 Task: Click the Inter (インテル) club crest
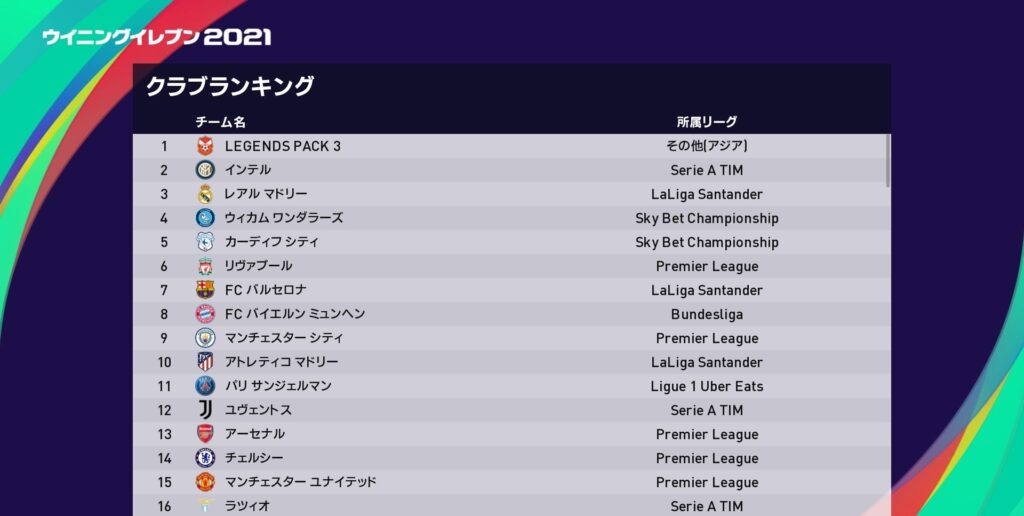pos(205,170)
